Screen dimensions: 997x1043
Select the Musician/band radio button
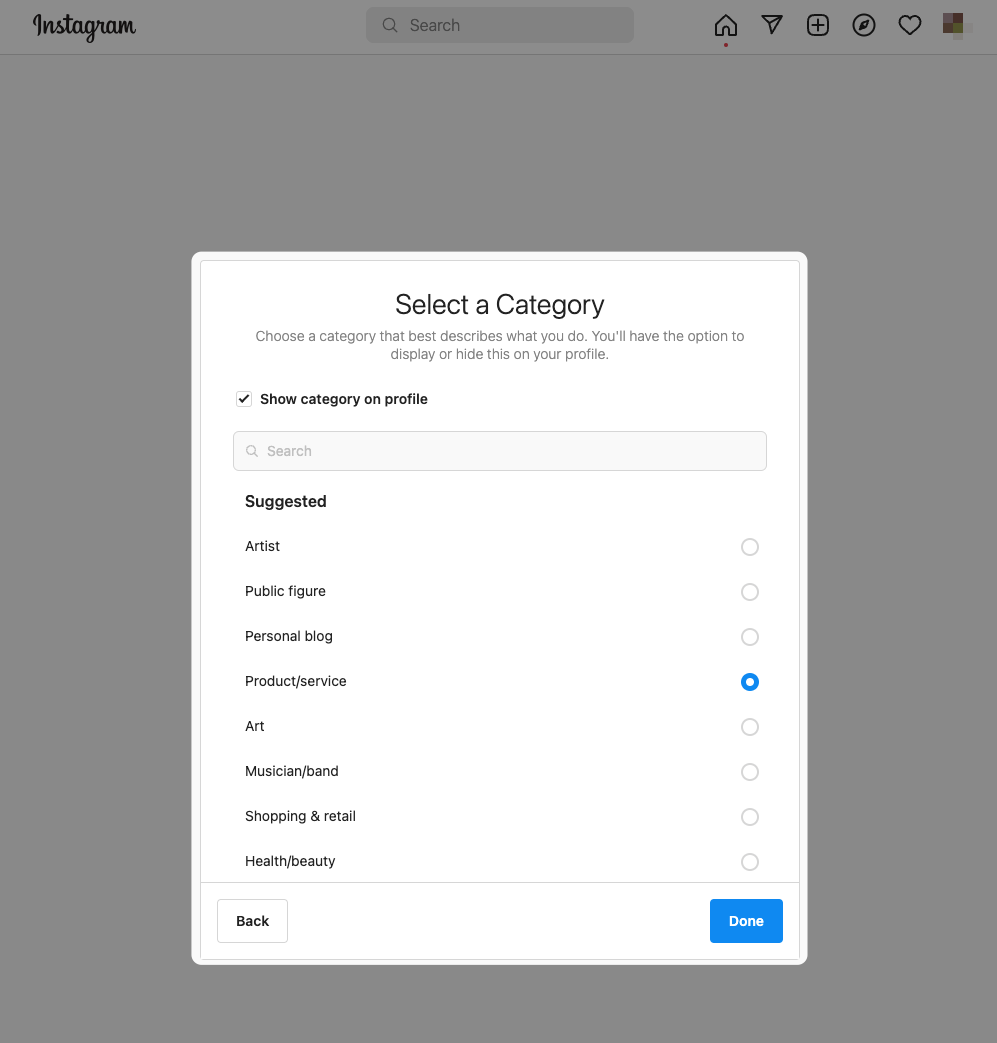[750, 772]
